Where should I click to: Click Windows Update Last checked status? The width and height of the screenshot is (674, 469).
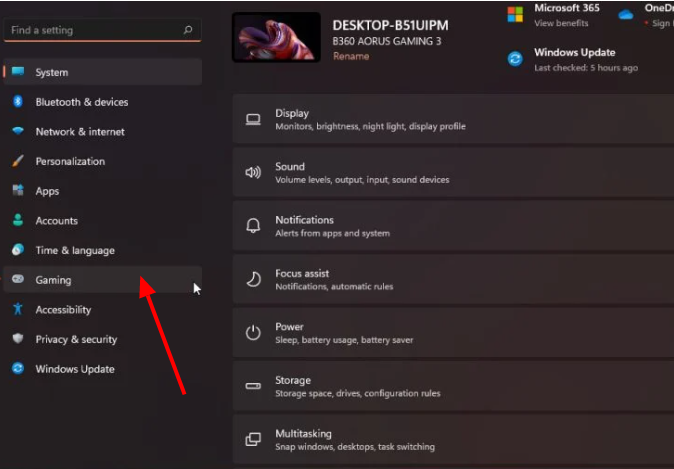586,67
